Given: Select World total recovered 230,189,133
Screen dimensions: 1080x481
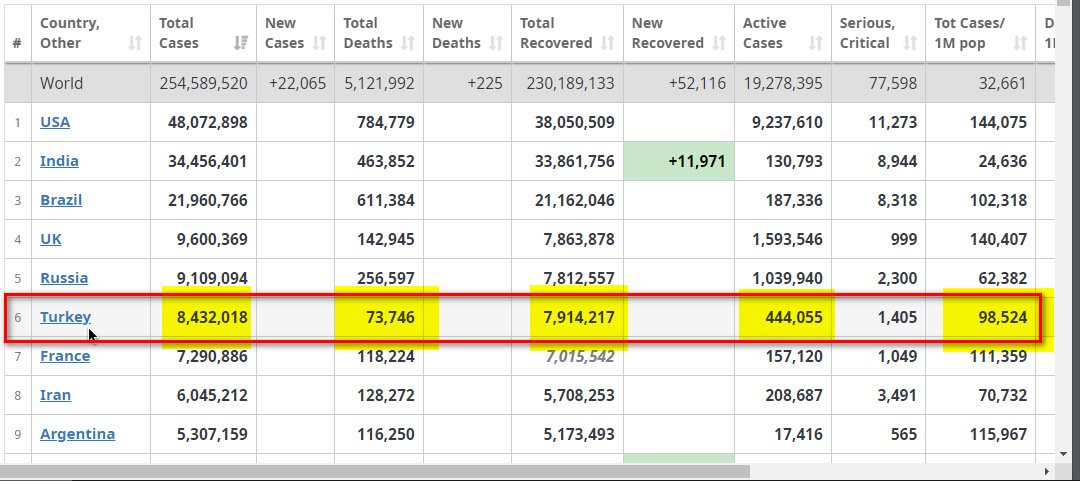Looking at the screenshot, I should (570, 83).
